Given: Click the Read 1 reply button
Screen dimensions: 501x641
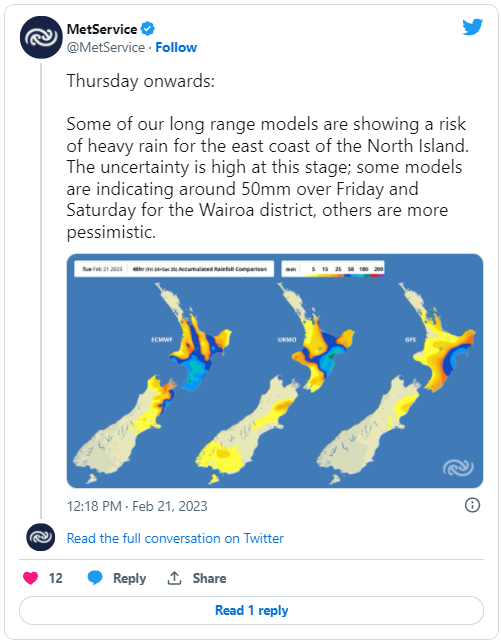Looking at the screenshot, I should tap(251, 610).
